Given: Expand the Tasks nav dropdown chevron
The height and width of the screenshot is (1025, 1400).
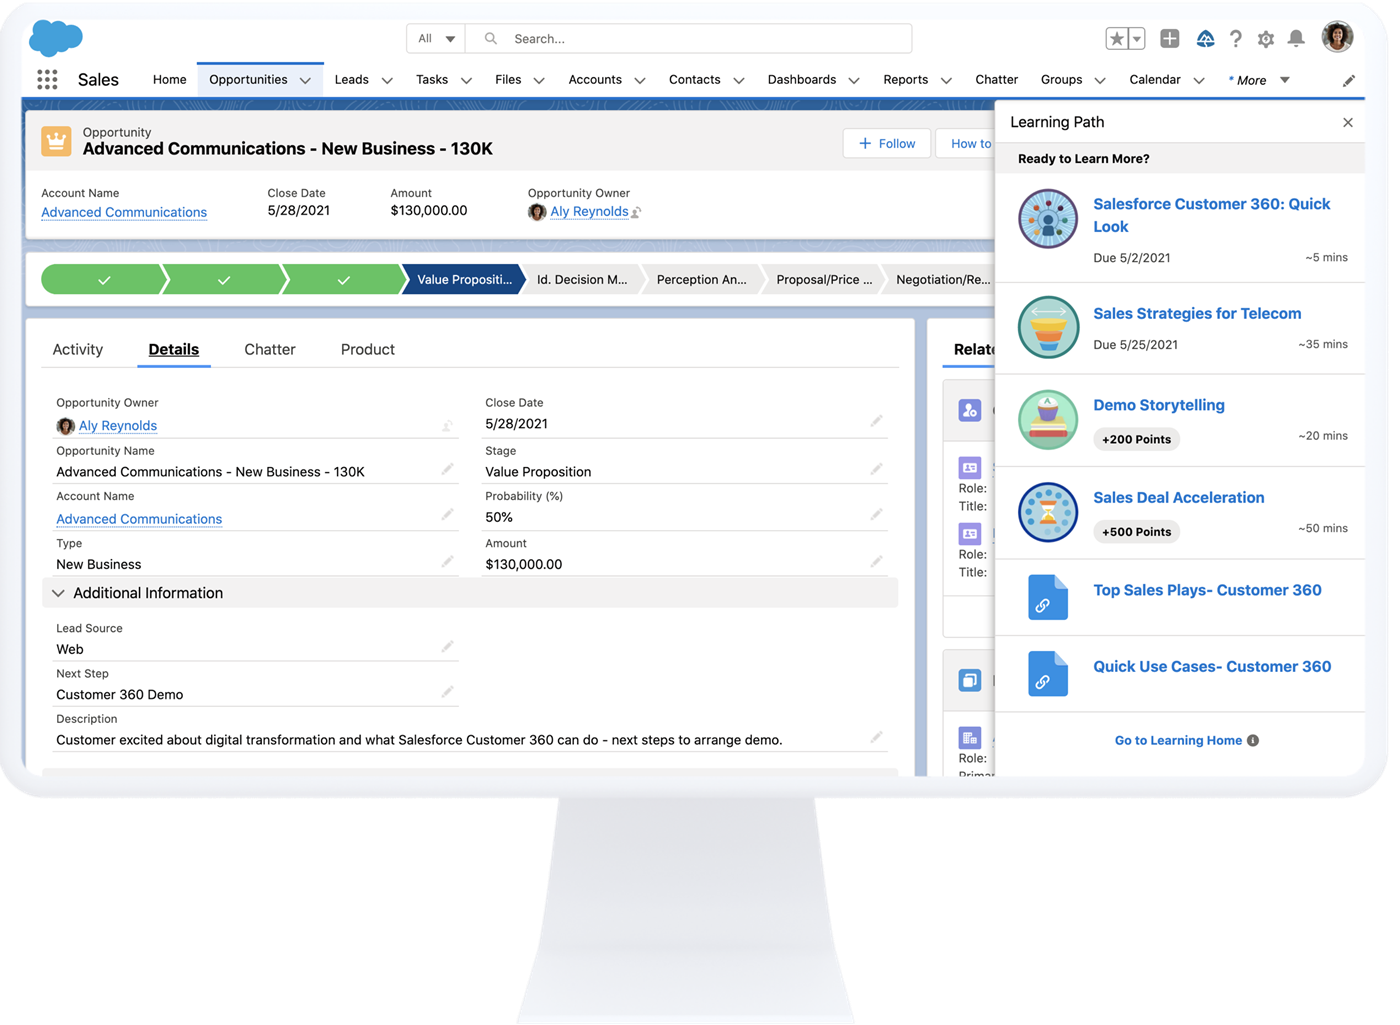Looking at the screenshot, I should point(466,81).
